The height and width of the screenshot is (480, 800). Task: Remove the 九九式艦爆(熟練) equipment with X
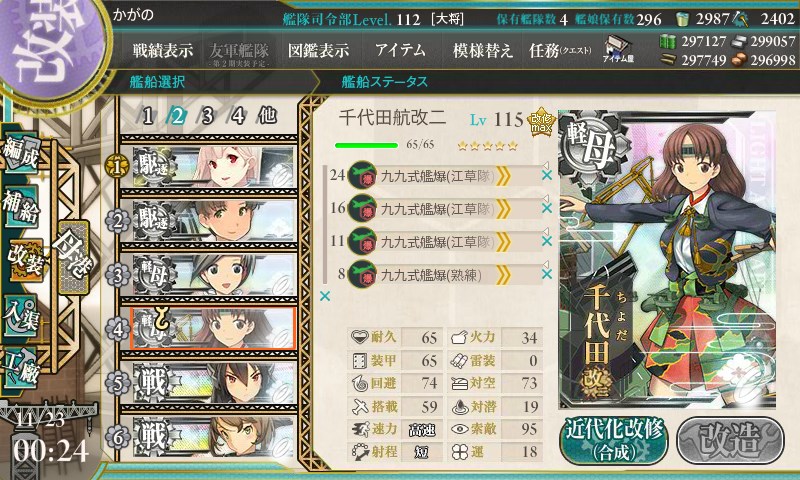[x=547, y=274]
